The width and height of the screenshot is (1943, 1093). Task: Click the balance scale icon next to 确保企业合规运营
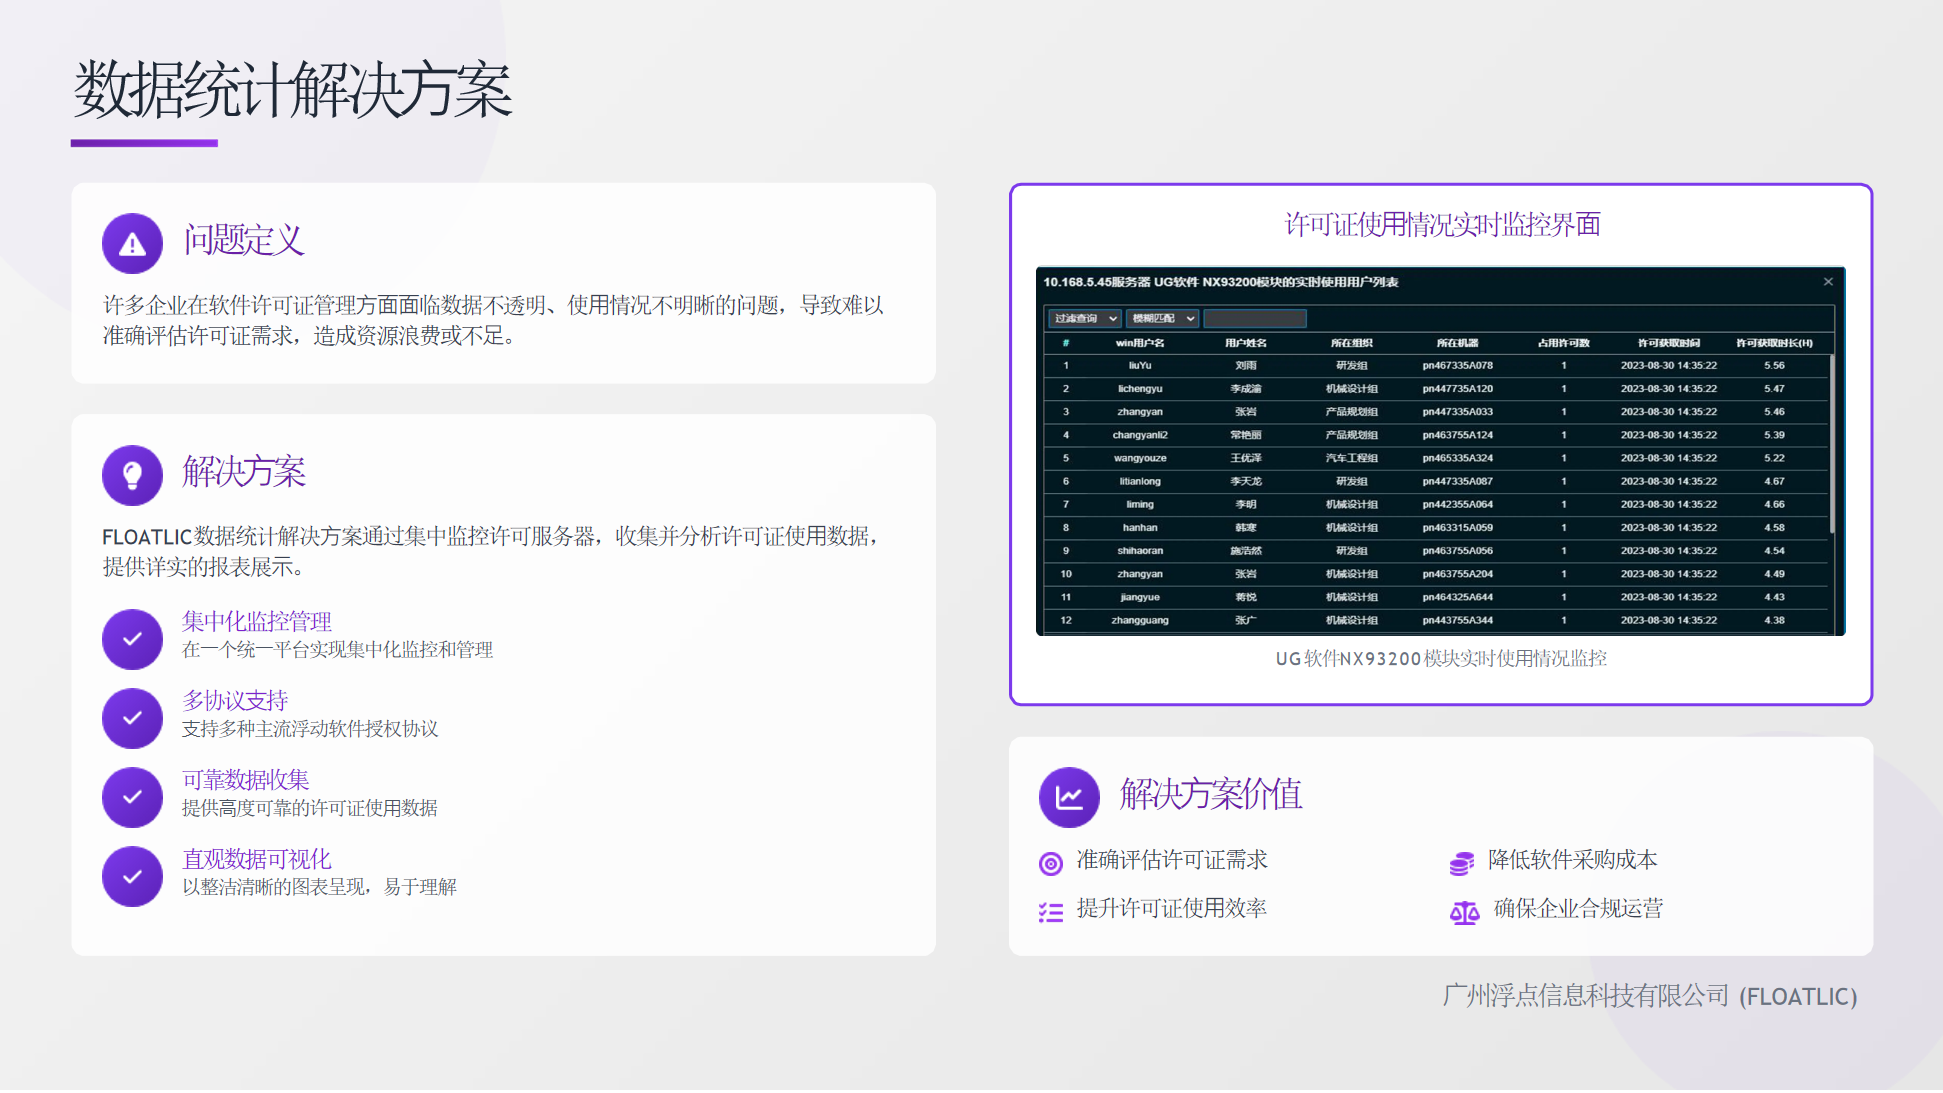tap(1464, 912)
